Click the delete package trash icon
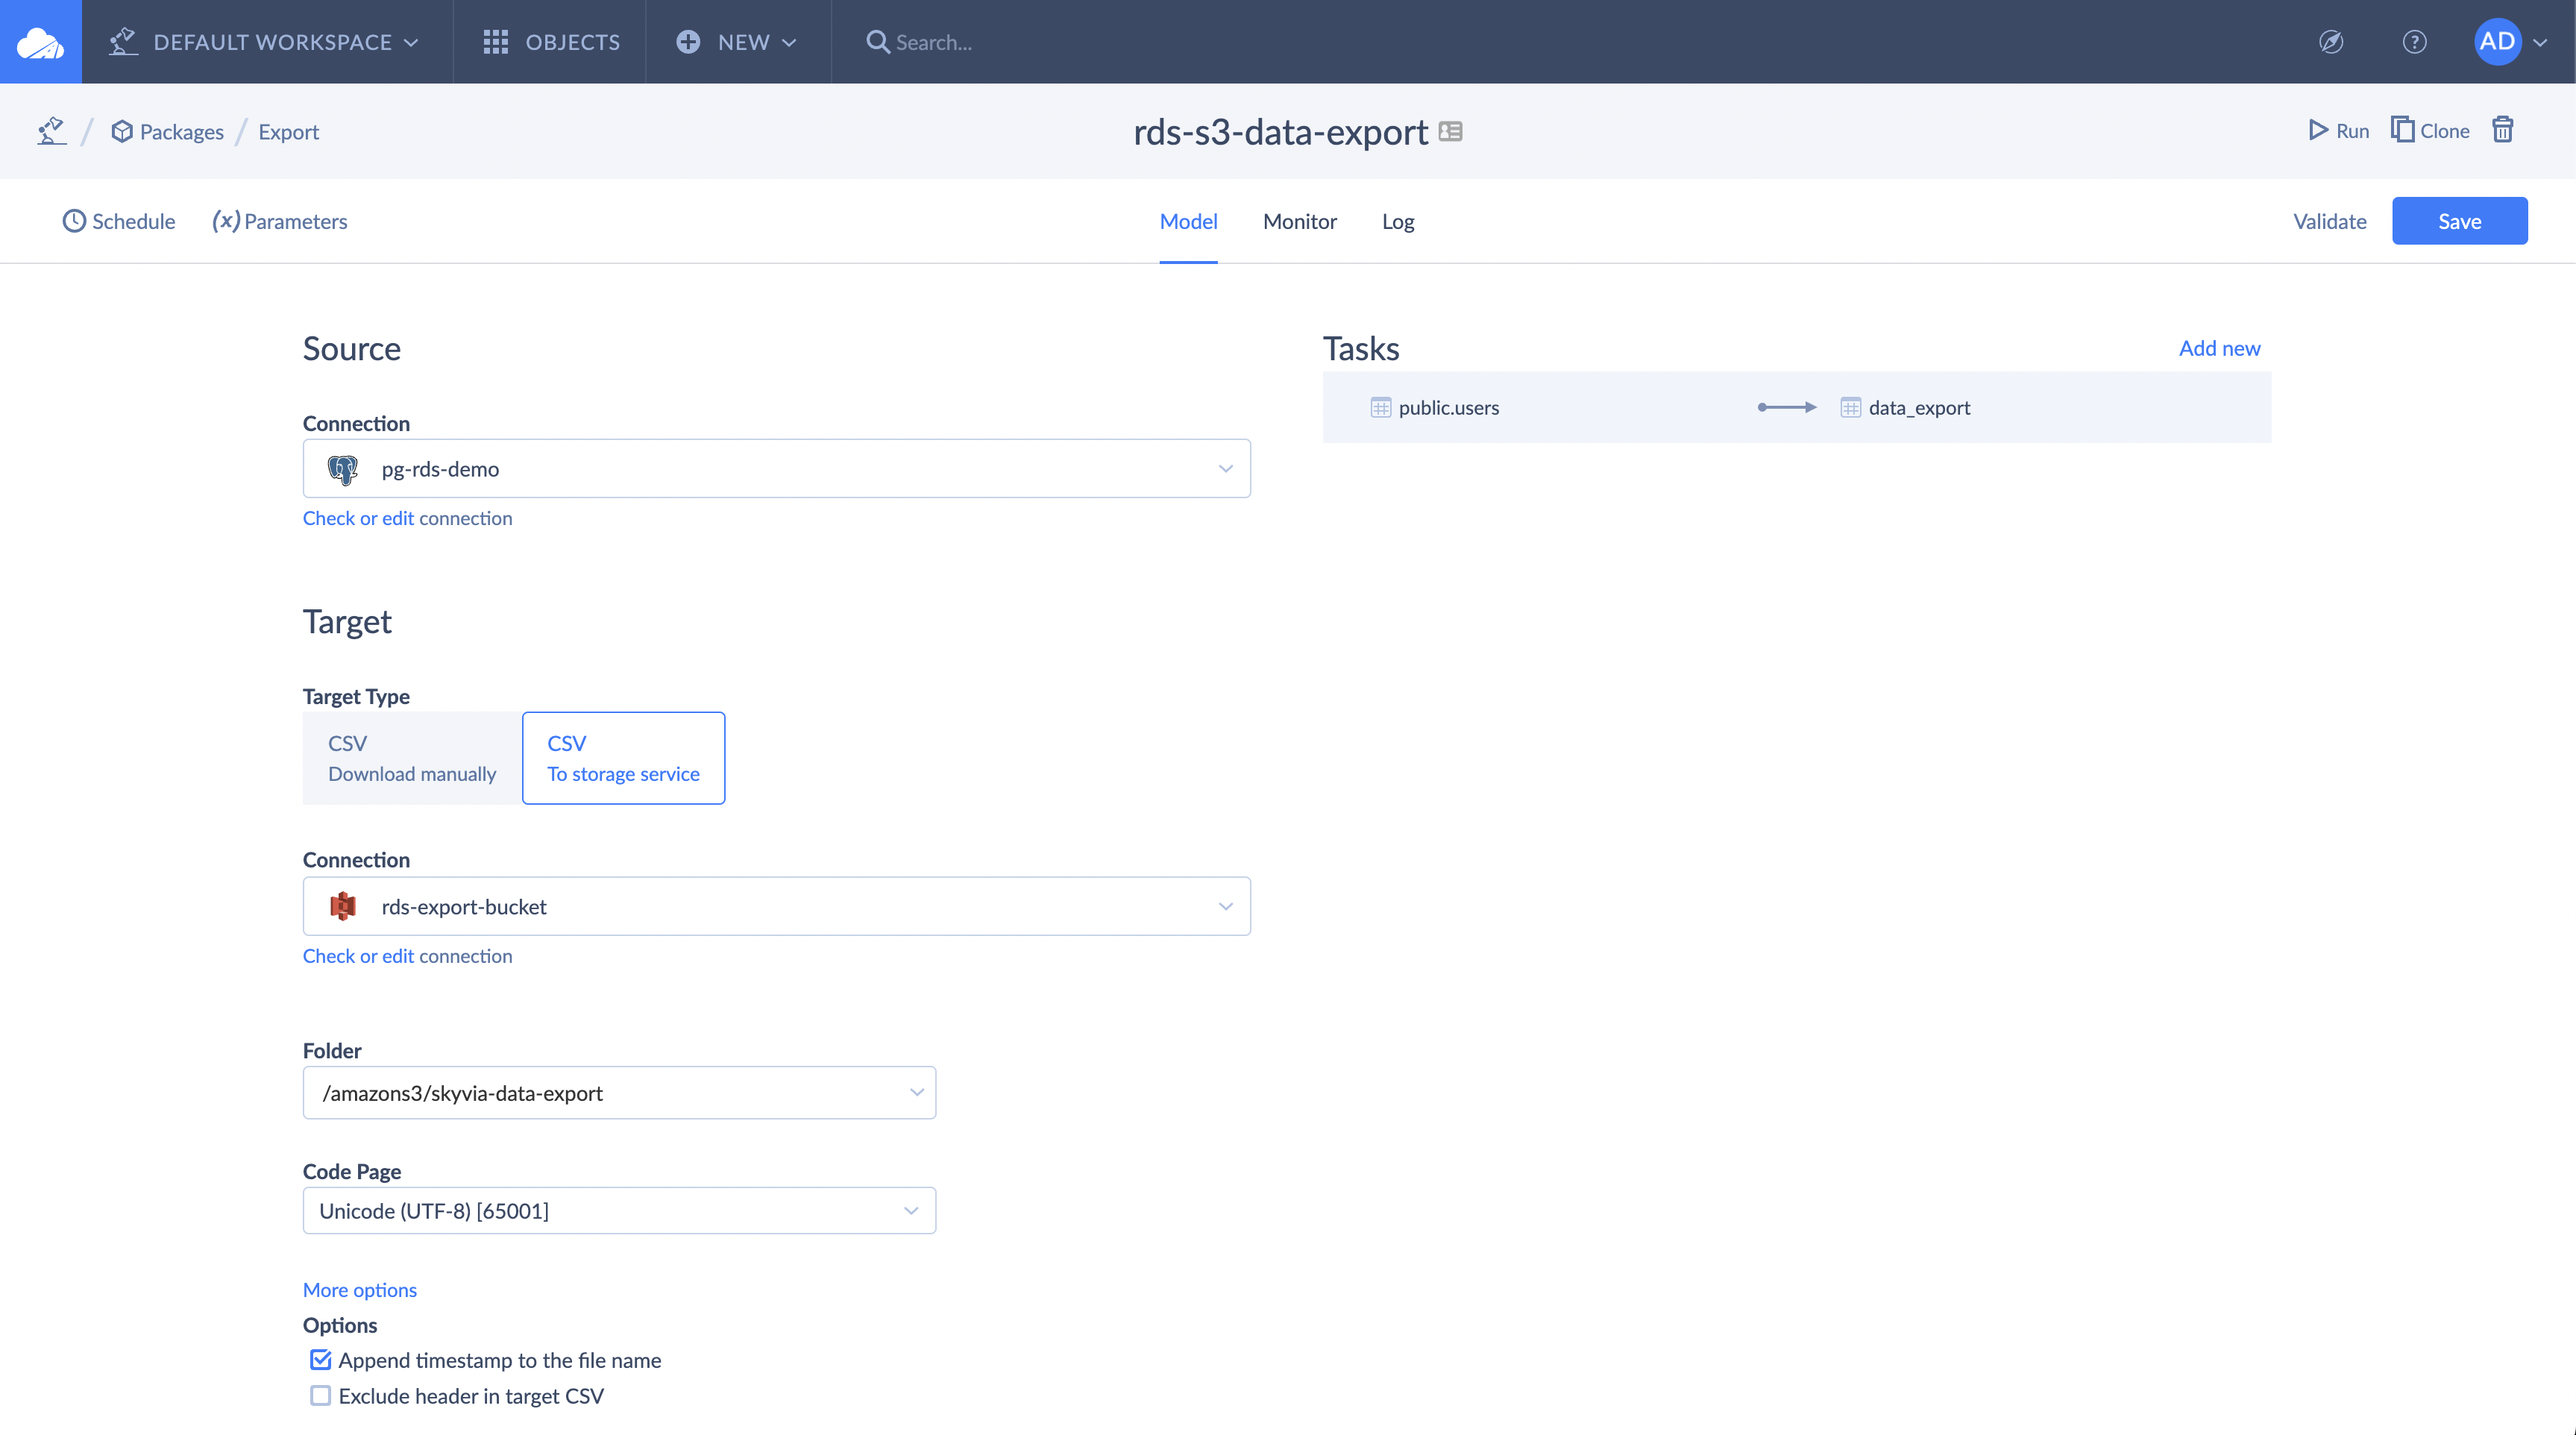The image size is (2576, 1435). [2502, 130]
